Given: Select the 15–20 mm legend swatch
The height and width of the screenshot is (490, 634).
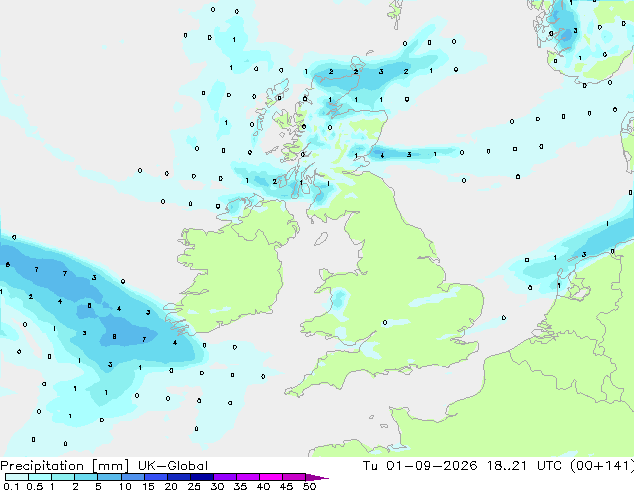Looking at the screenshot, I should coord(155,477).
